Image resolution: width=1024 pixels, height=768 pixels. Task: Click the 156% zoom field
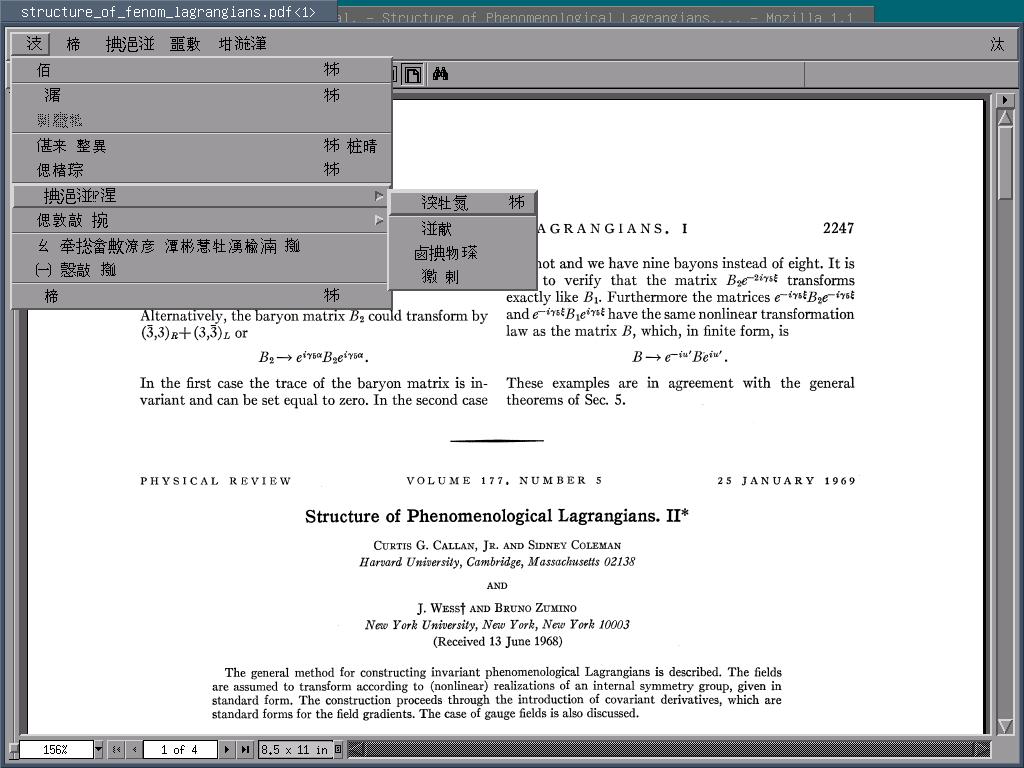point(56,749)
